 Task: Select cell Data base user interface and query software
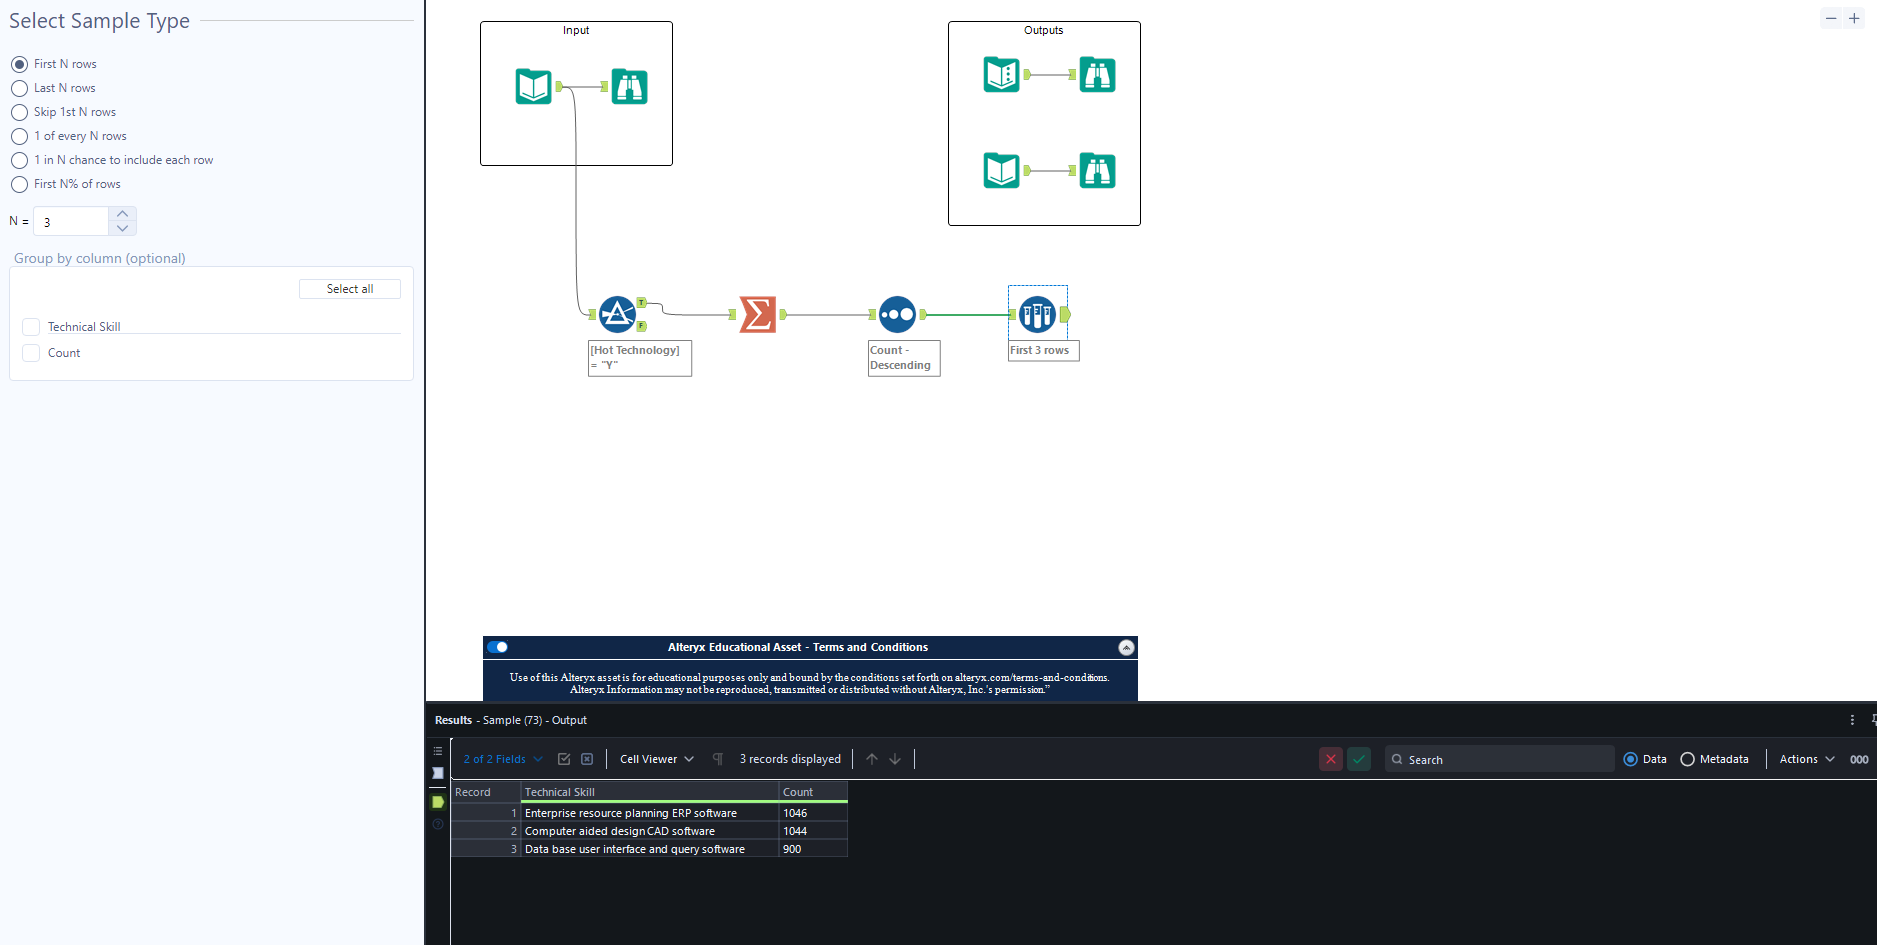tap(650, 849)
